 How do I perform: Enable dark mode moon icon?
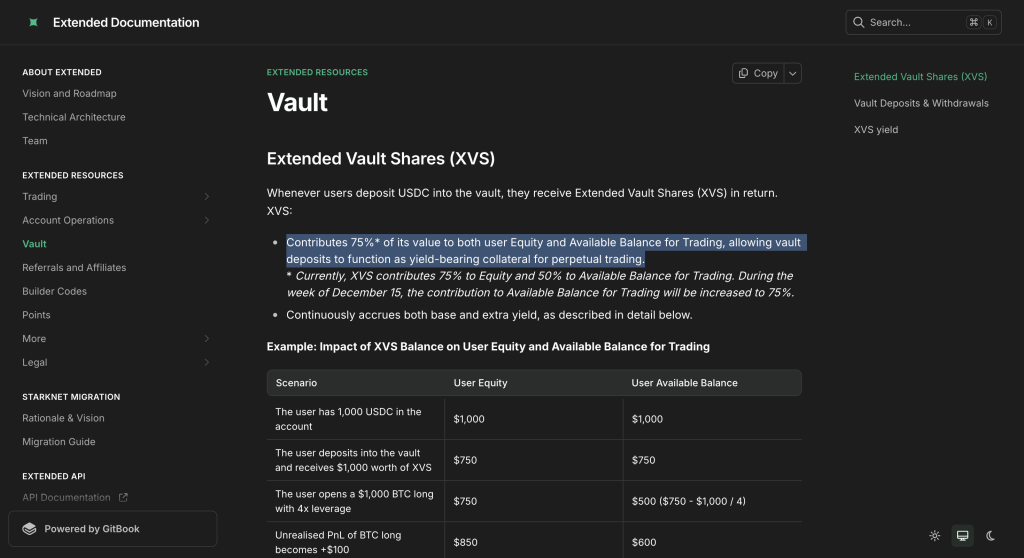click(990, 536)
